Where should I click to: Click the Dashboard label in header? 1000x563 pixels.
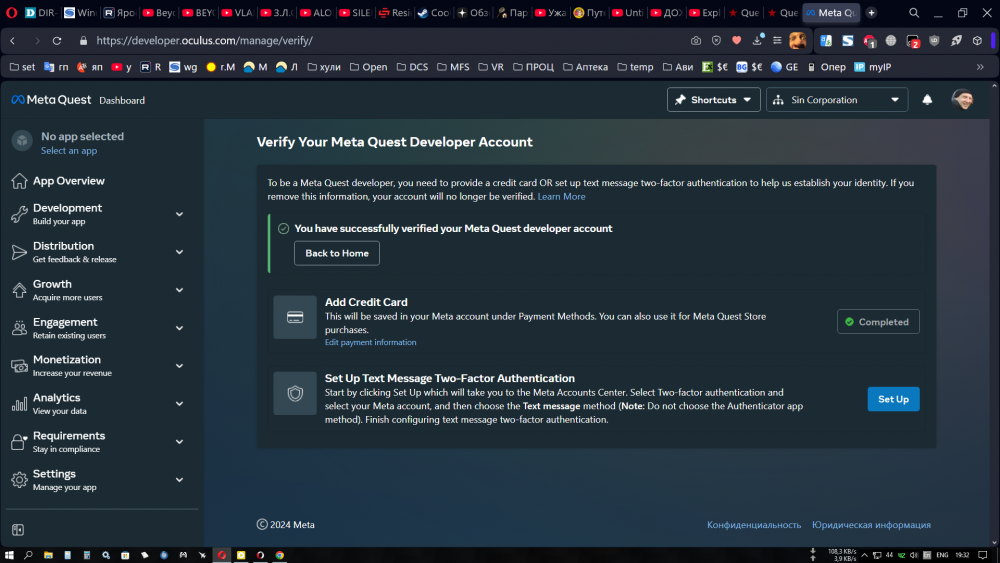[122, 101]
